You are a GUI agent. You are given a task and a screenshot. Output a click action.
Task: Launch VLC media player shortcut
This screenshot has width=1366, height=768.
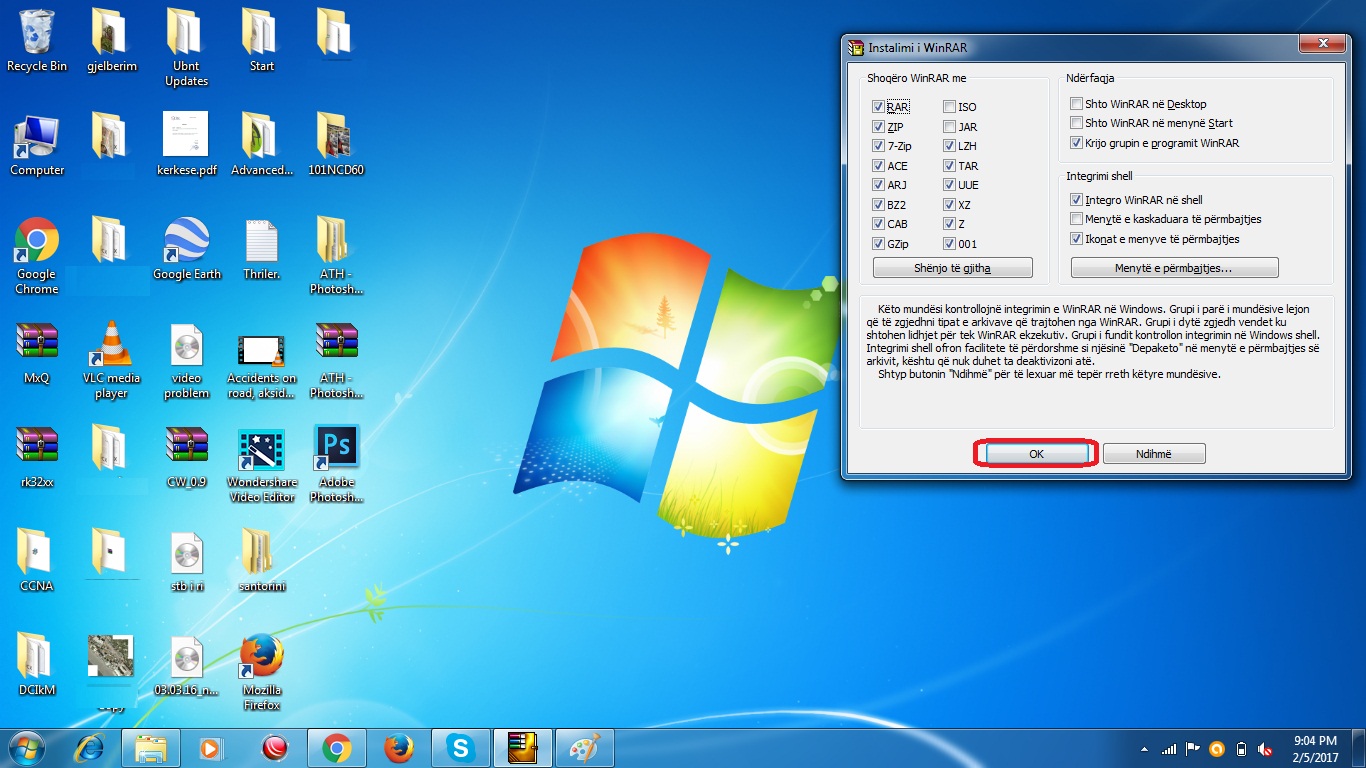click(111, 360)
